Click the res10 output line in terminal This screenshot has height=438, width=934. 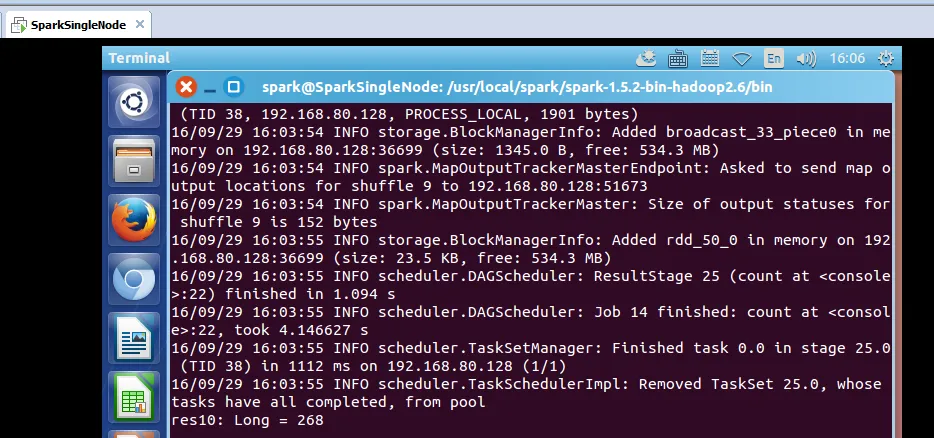tap(247, 420)
